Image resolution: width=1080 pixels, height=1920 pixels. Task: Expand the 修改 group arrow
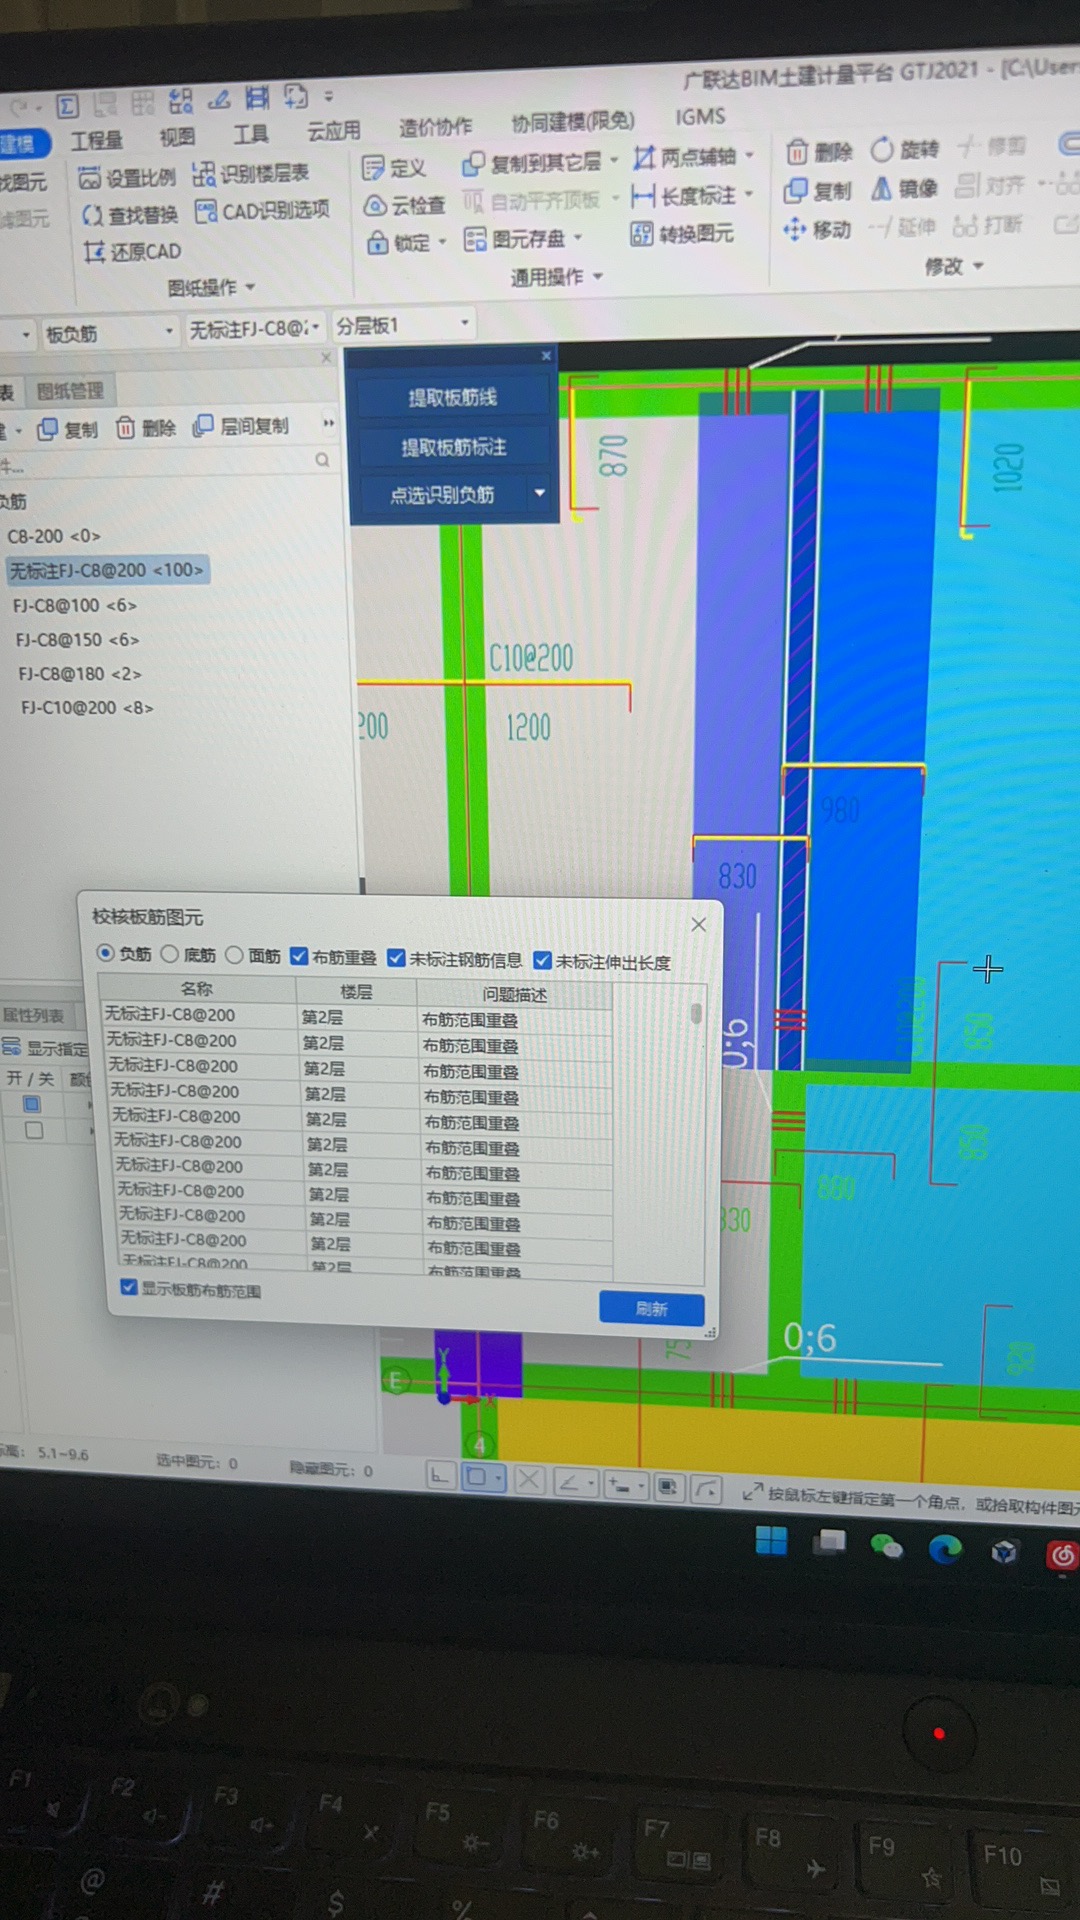coord(978,265)
